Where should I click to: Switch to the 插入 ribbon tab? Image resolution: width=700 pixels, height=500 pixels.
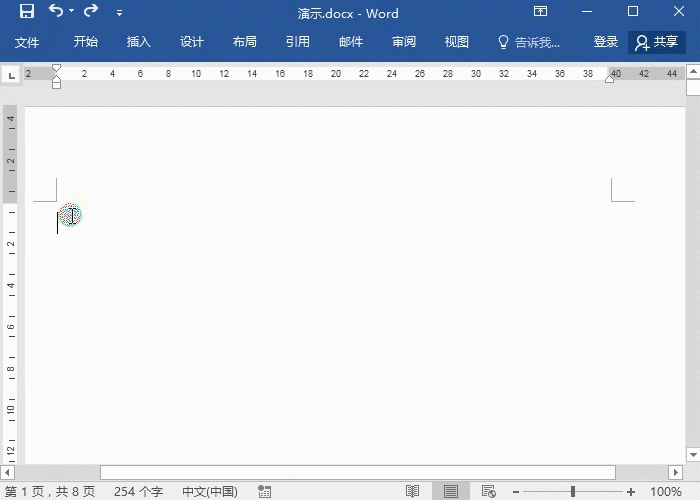pos(139,42)
